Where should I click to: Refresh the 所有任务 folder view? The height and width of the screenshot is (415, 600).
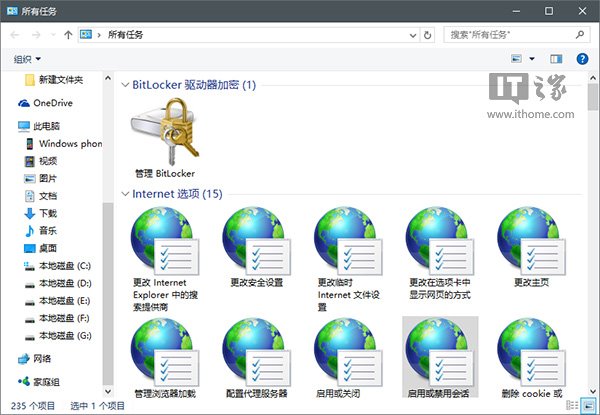pyautogui.click(x=427, y=35)
